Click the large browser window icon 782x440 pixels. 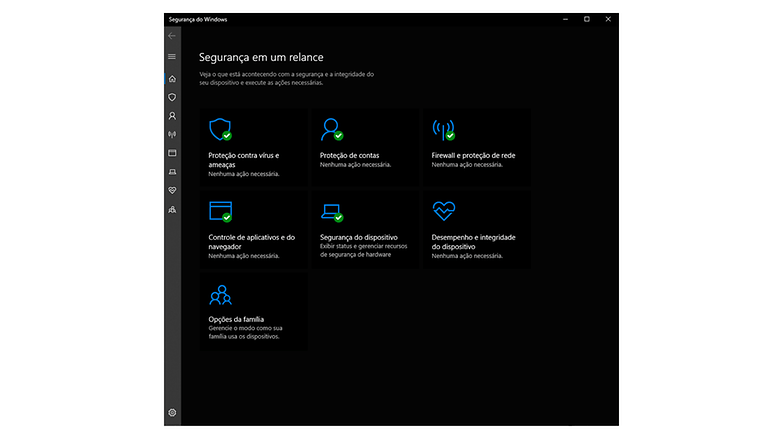(x=220, y=212)
